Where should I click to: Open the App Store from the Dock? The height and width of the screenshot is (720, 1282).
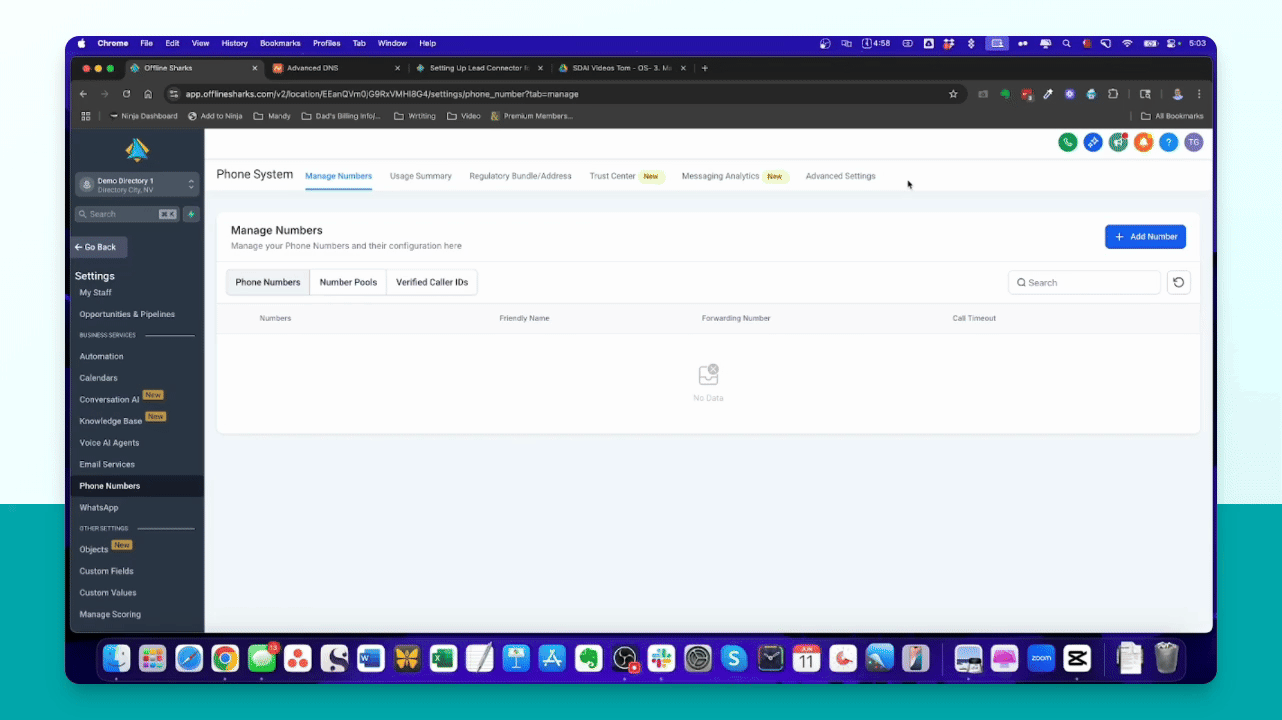(552, 658)
